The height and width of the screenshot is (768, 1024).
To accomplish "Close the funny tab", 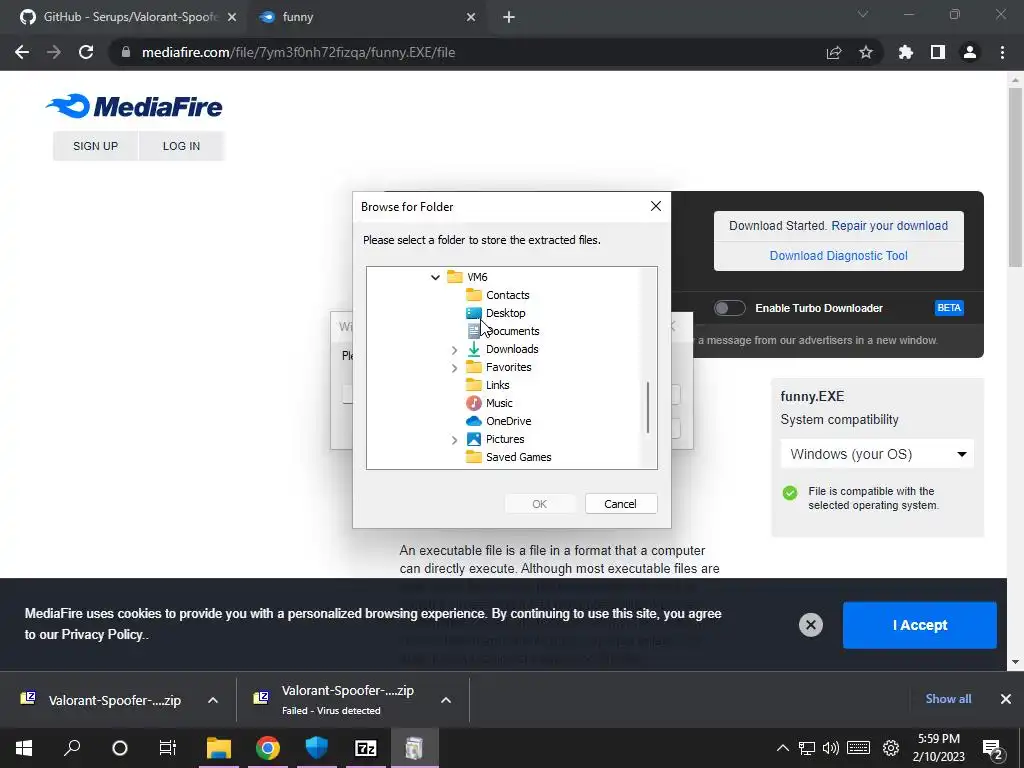I will tap(471, 17).
